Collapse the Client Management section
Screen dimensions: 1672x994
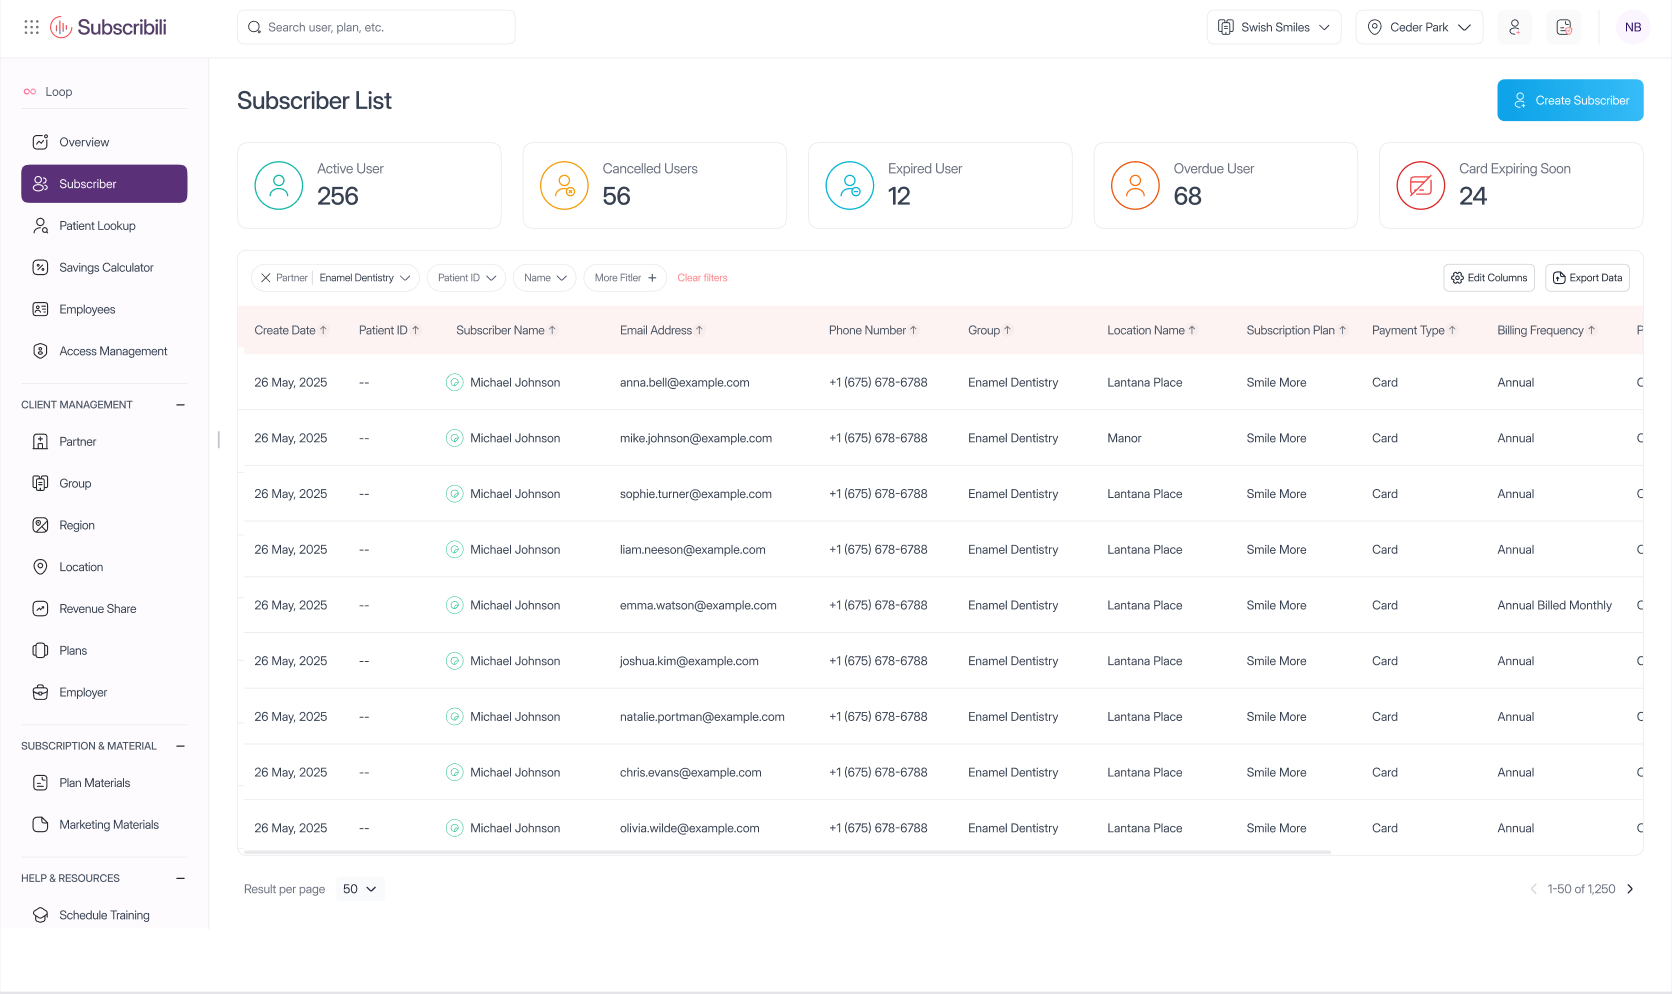pos(180,405)
